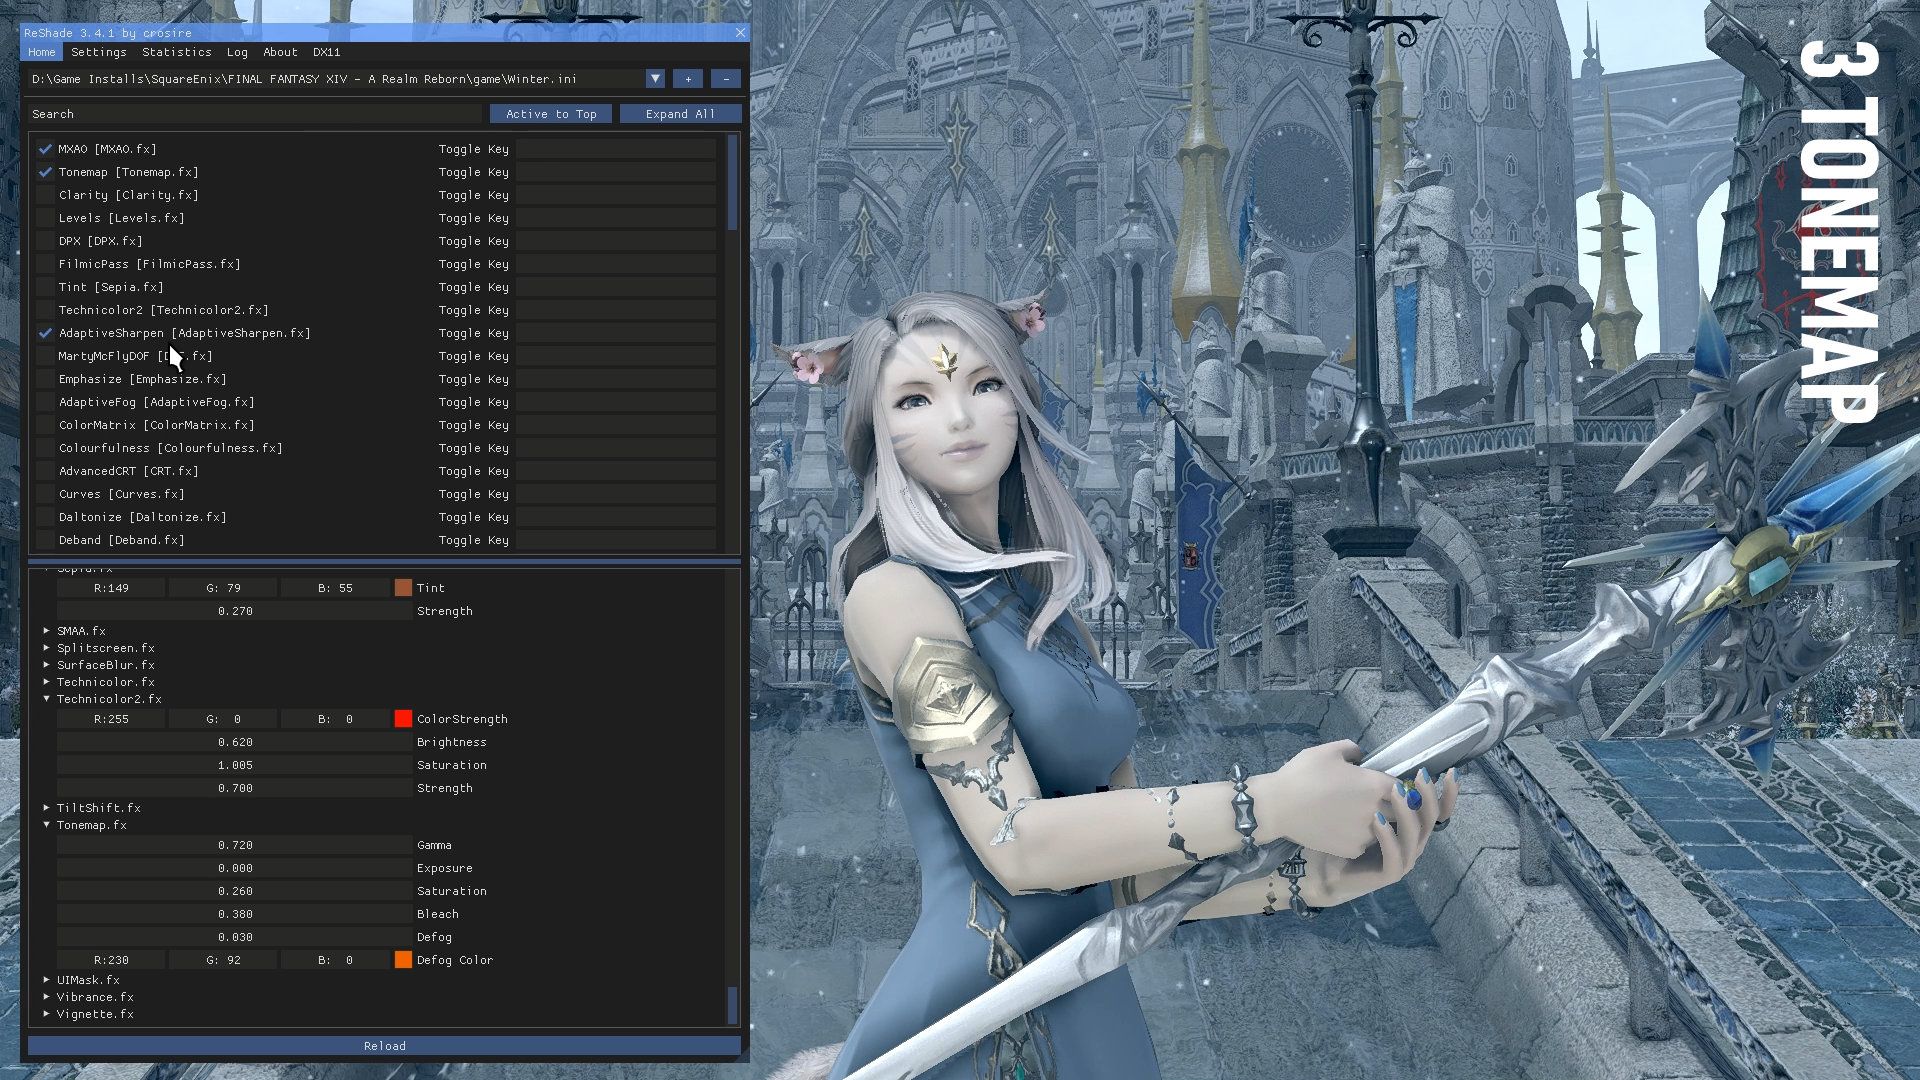Click the Technicolor2 Brightness slider
Screen dimensions: 1920x1080
point(235,742)
